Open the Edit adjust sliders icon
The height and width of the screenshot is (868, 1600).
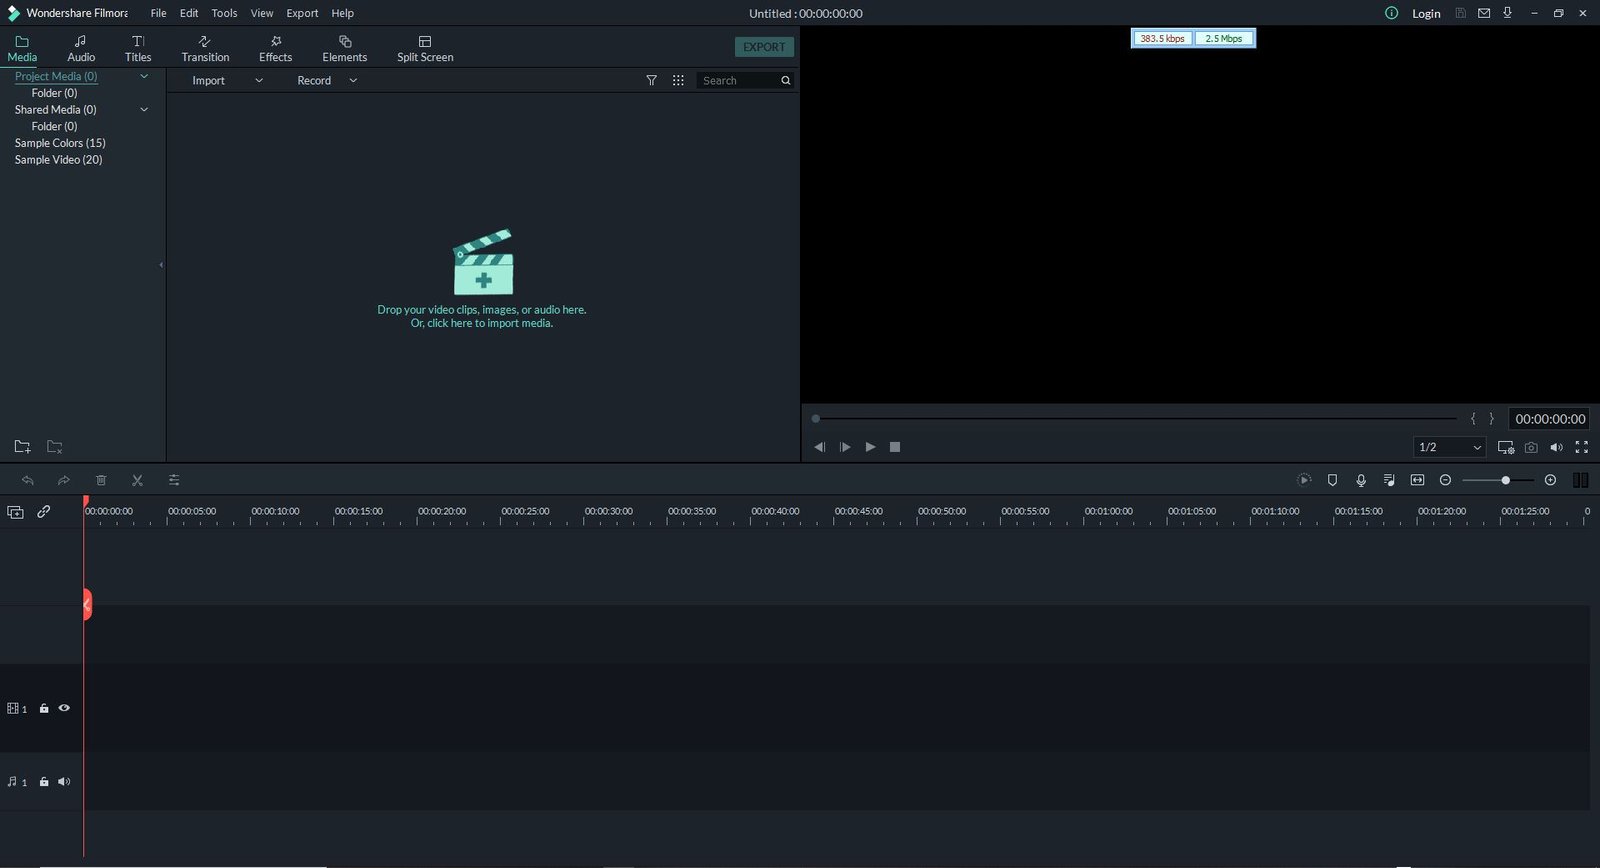pos(174,480)
